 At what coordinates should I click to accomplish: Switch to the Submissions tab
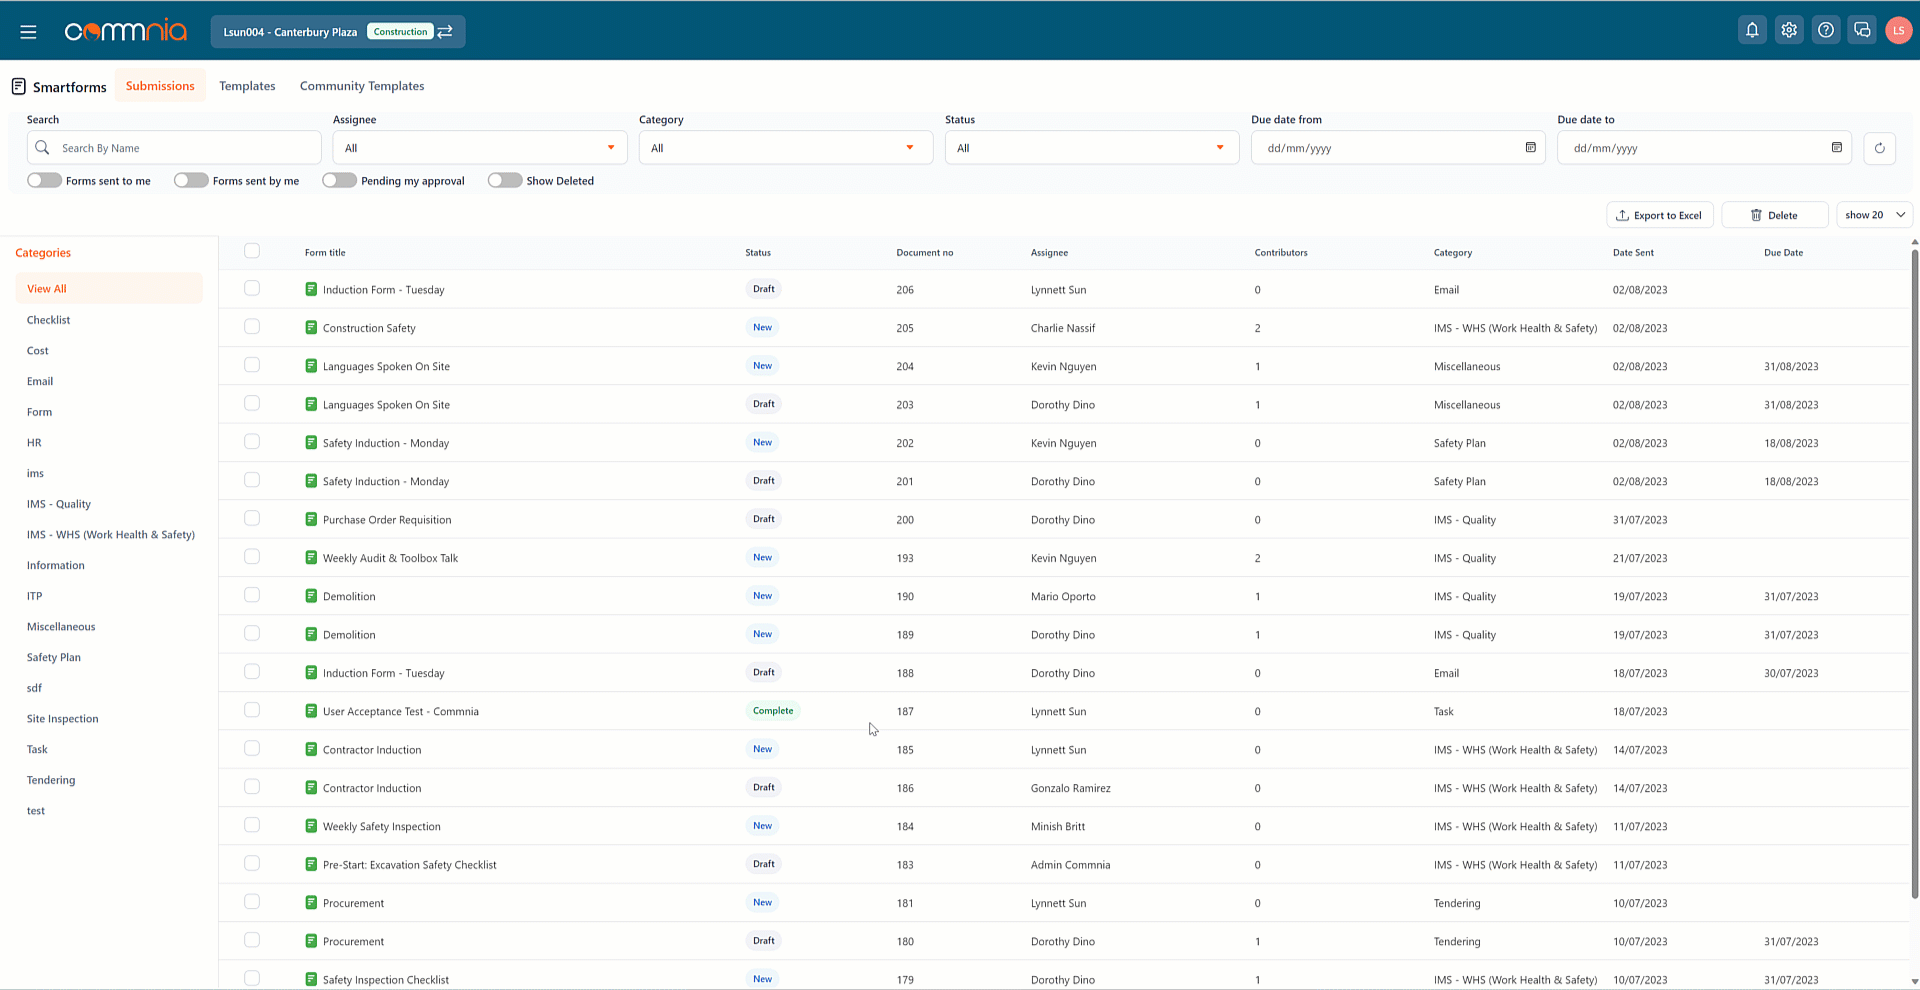(x=160, y=86)
